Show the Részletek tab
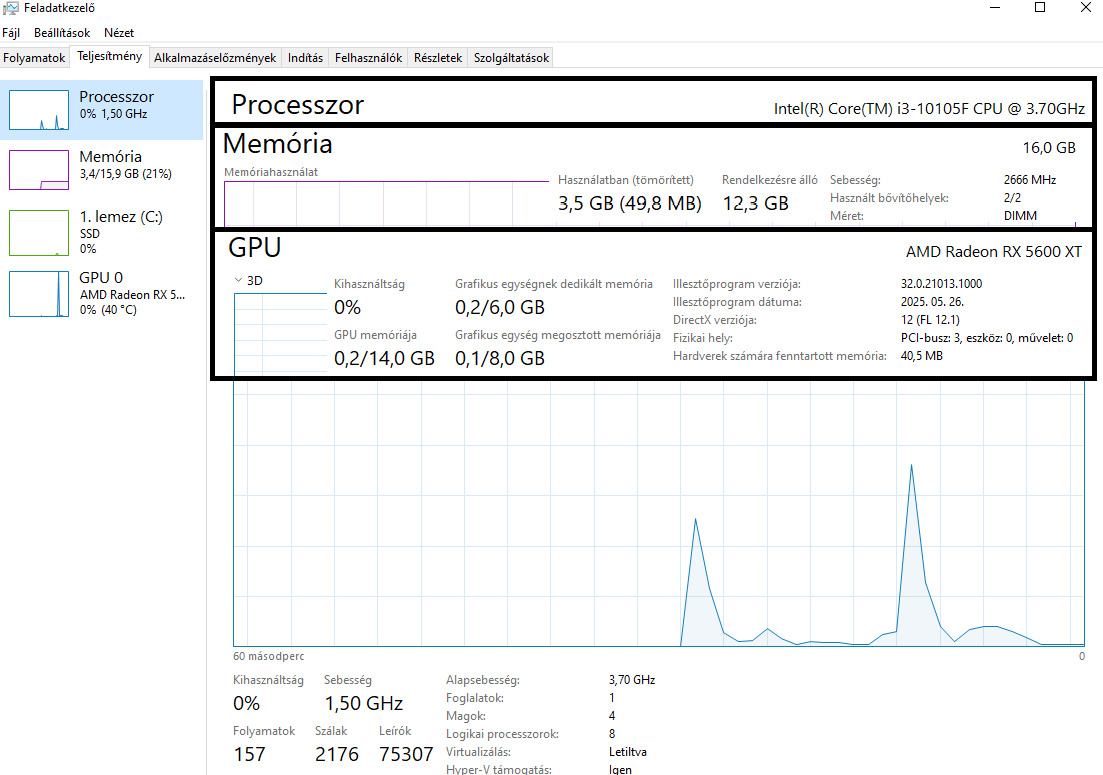Image resolution: width=1103 pixels, height=775 pixels. click(438, 58)
